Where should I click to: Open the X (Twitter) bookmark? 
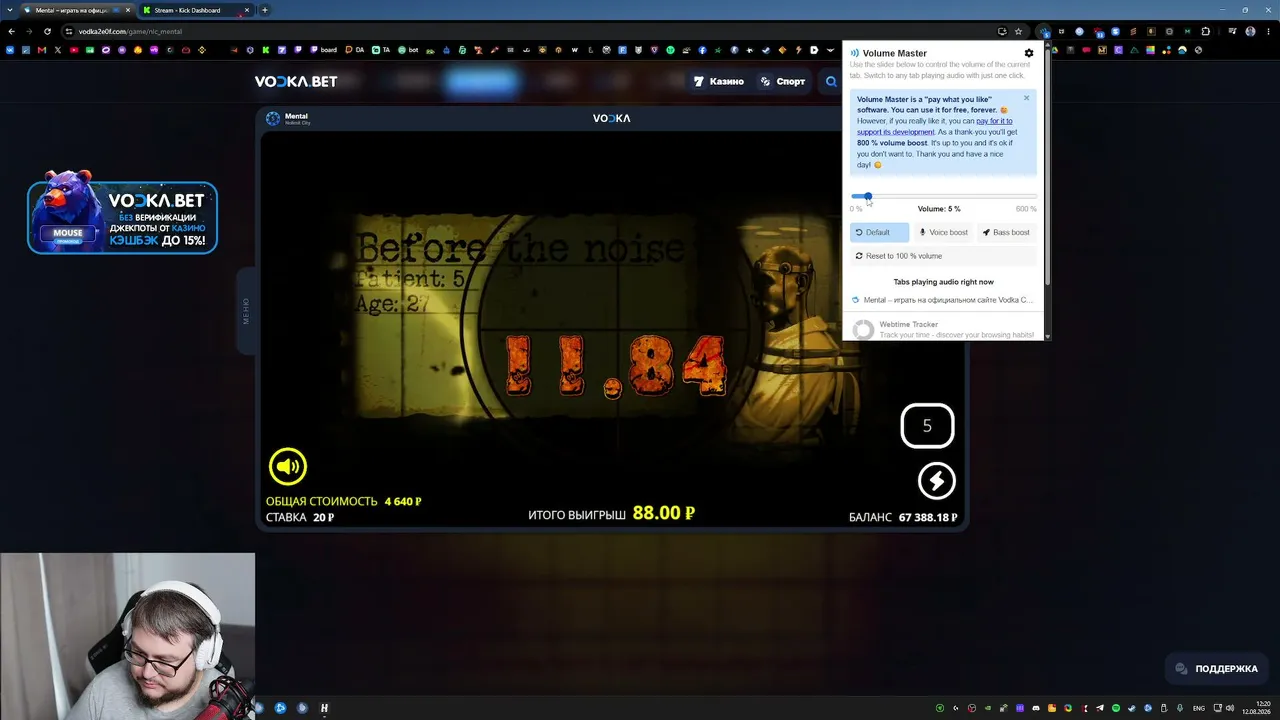[x=58, y=50]
